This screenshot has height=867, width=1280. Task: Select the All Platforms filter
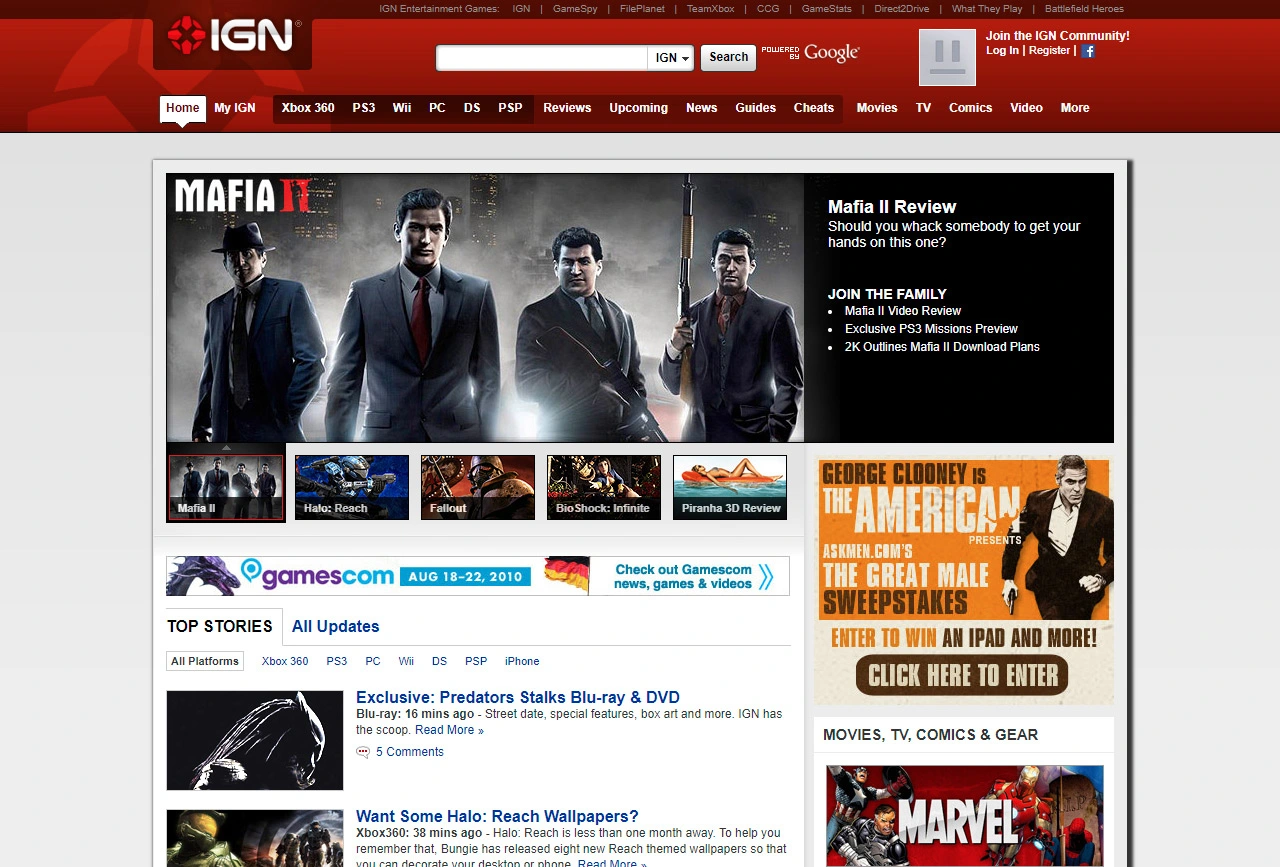pos(205,661)
